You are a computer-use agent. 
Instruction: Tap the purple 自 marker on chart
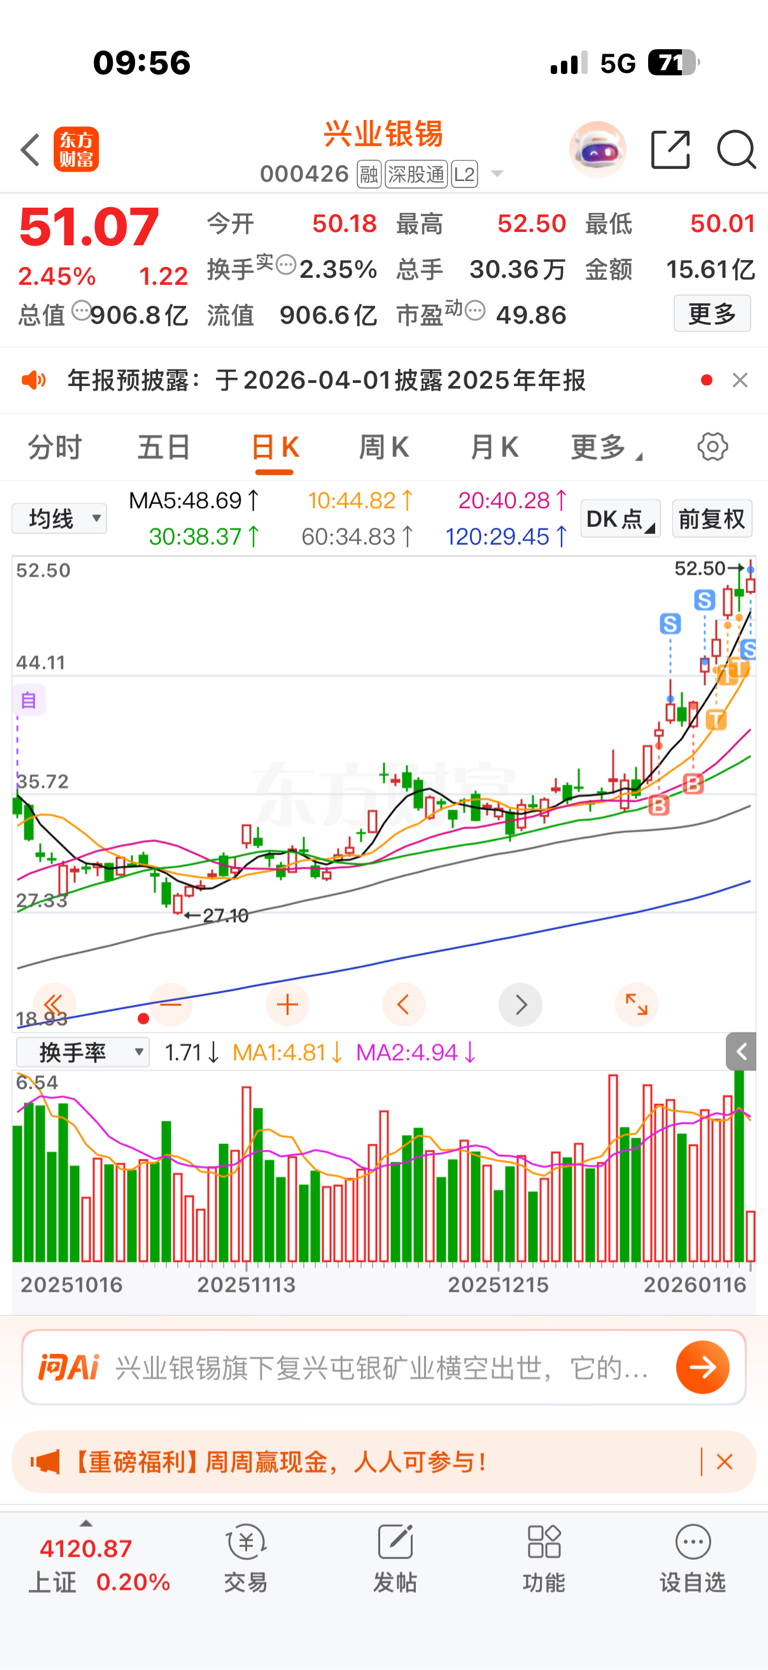click(28, 700)
